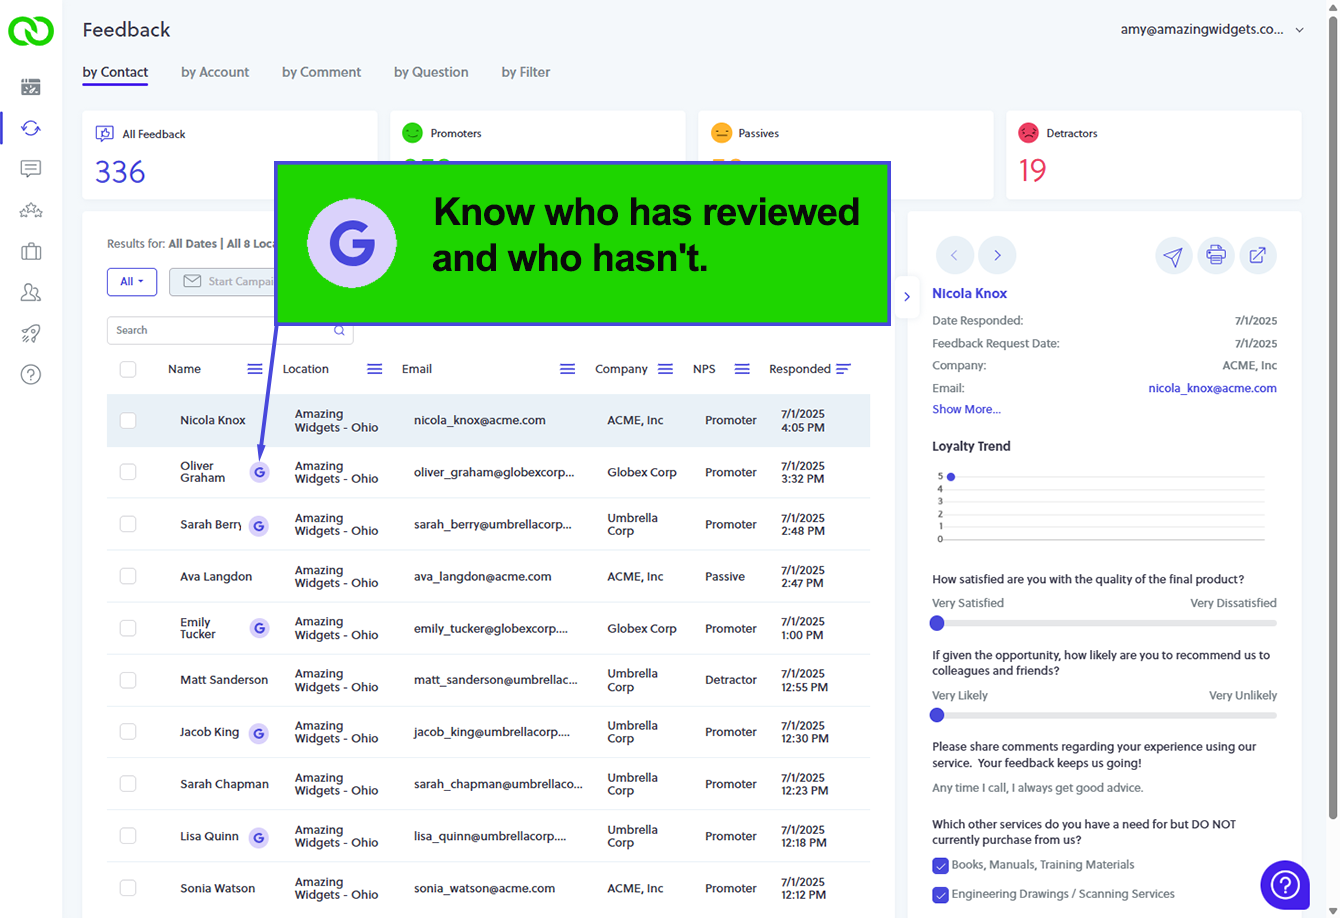
Task: Uncheck Engineering Drawings / Scanning Services
Action: point(940,895)
